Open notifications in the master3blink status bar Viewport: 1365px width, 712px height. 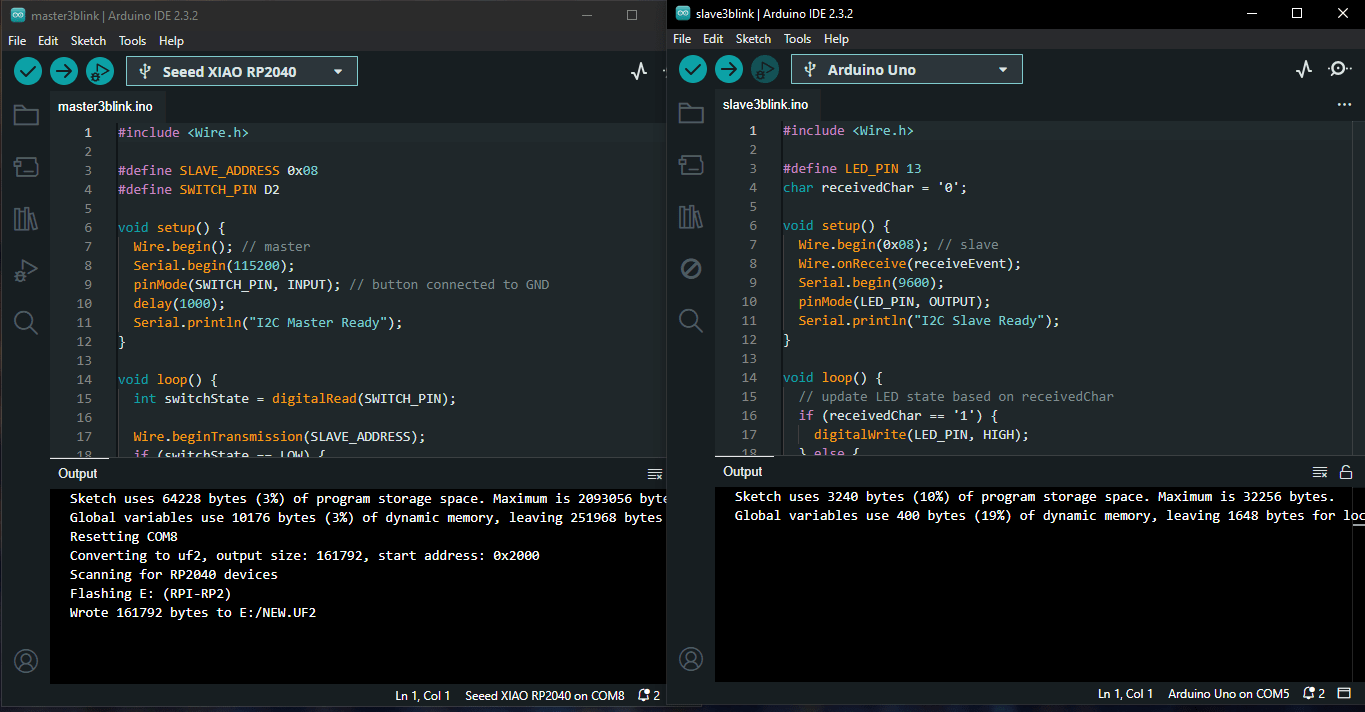pyautogui.click(x=648, y=695)
